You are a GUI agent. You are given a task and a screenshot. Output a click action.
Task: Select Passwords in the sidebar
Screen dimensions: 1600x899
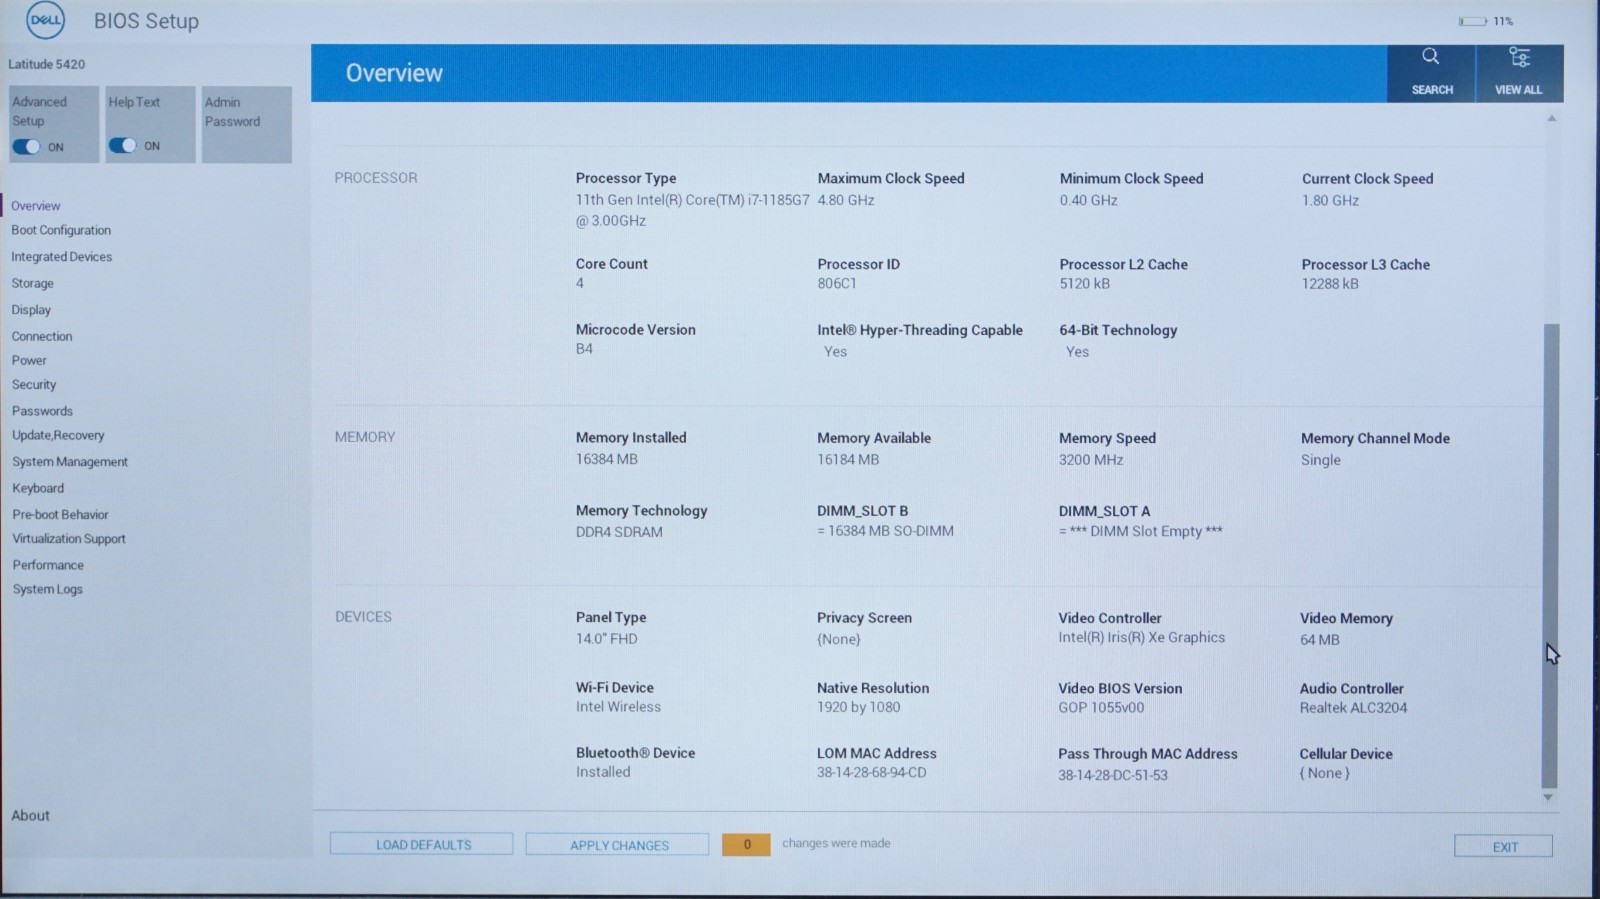[42, 411]
